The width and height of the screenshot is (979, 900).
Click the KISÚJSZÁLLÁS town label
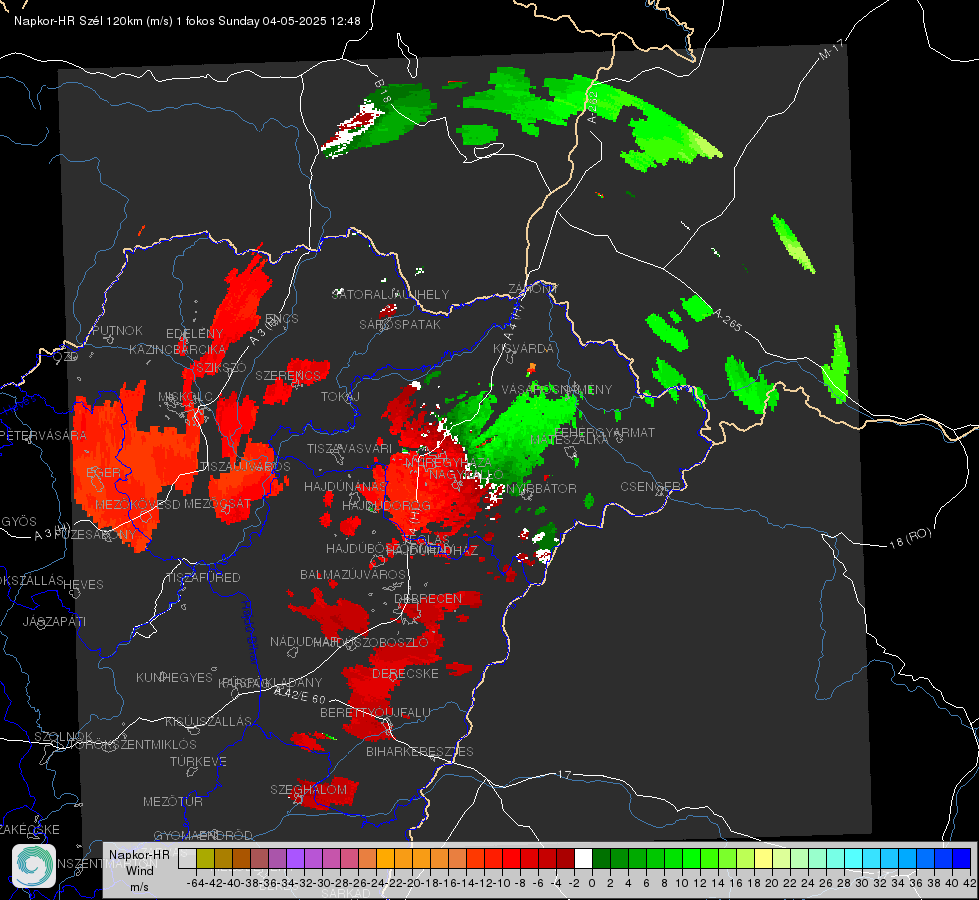209,721
